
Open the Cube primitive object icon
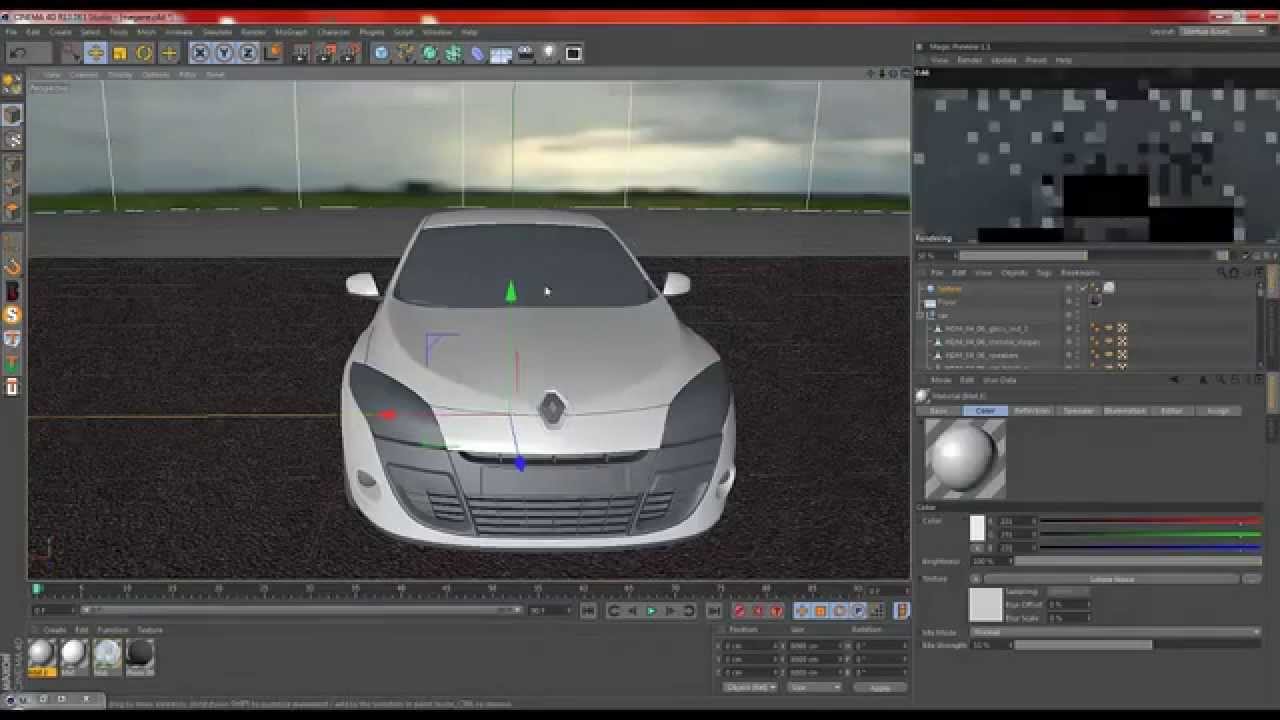click(381, 53)
